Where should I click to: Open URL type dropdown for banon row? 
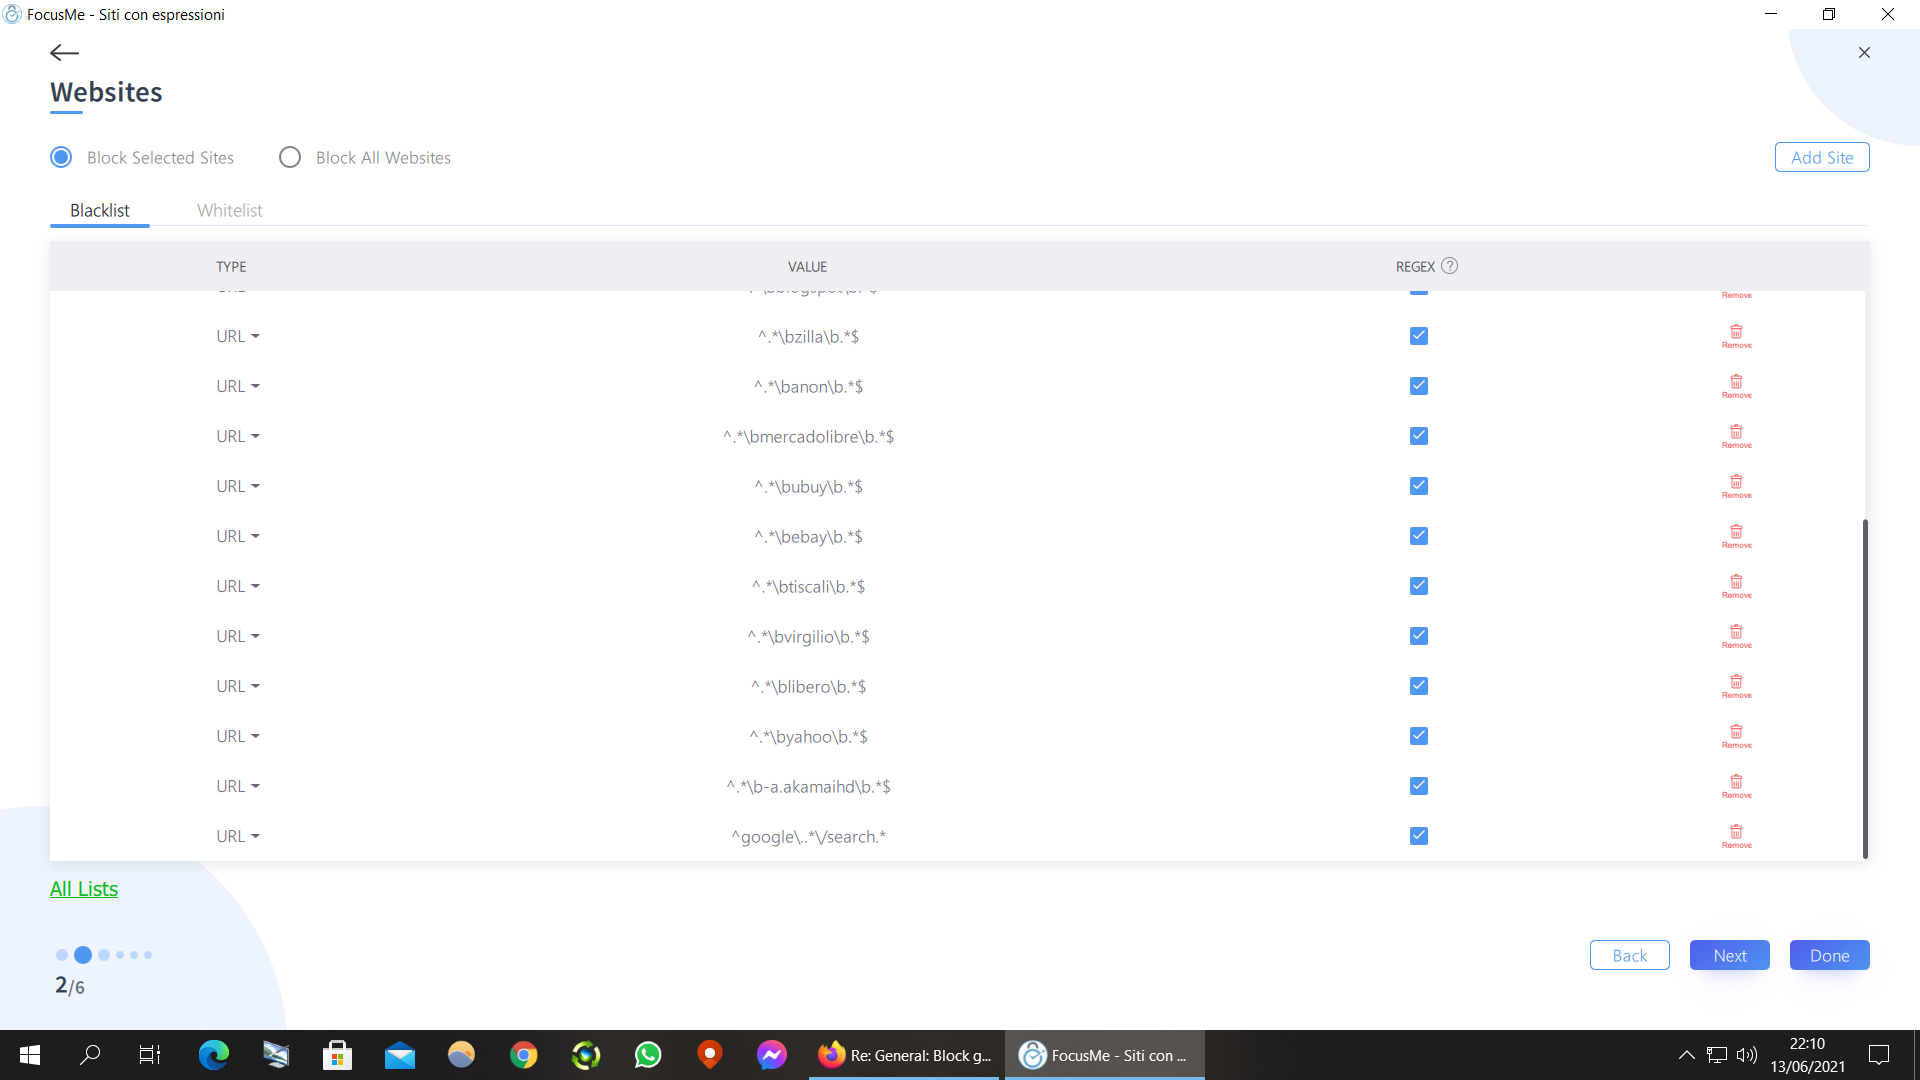238,386
